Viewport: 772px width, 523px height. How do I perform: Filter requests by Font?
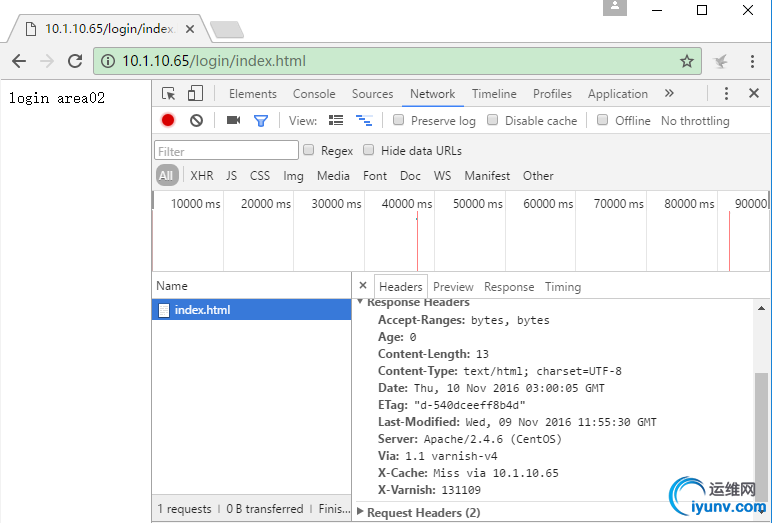point(375,175)
